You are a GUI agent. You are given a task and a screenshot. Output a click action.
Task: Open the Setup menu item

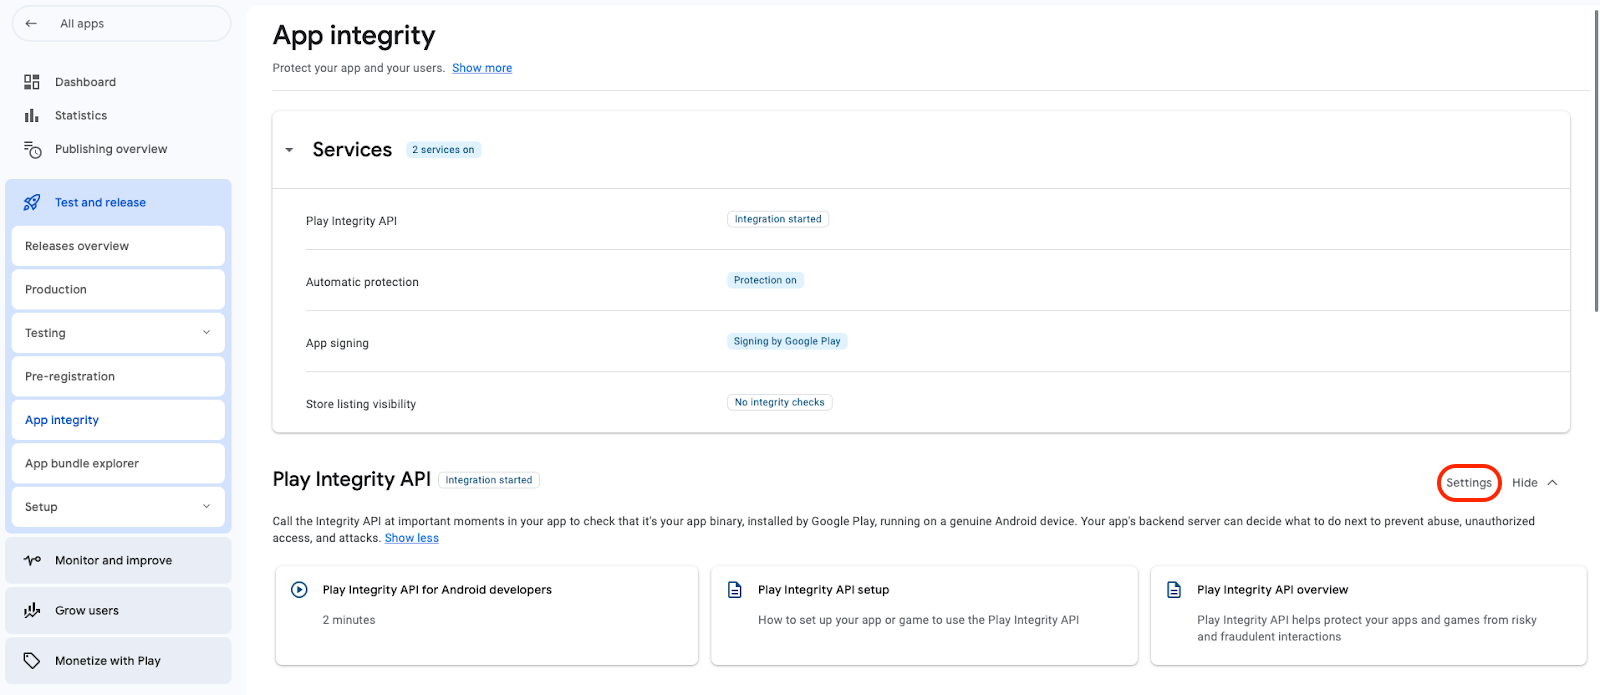coord(118,507)
